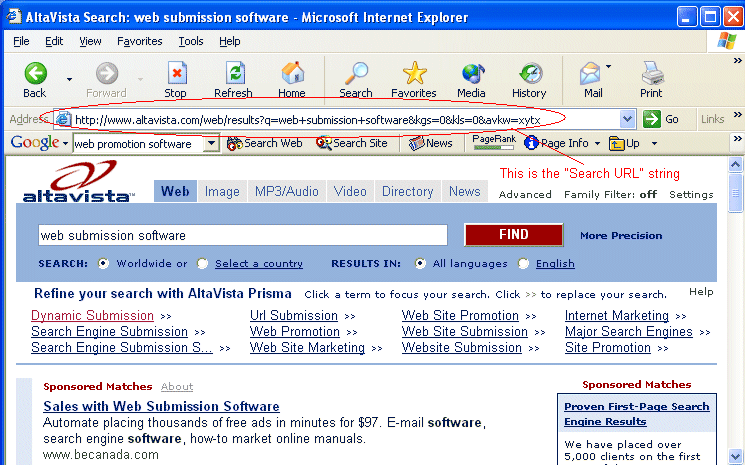
Task: Open the Edit menu
Action: pyautogui.click(x=54, y=41)
